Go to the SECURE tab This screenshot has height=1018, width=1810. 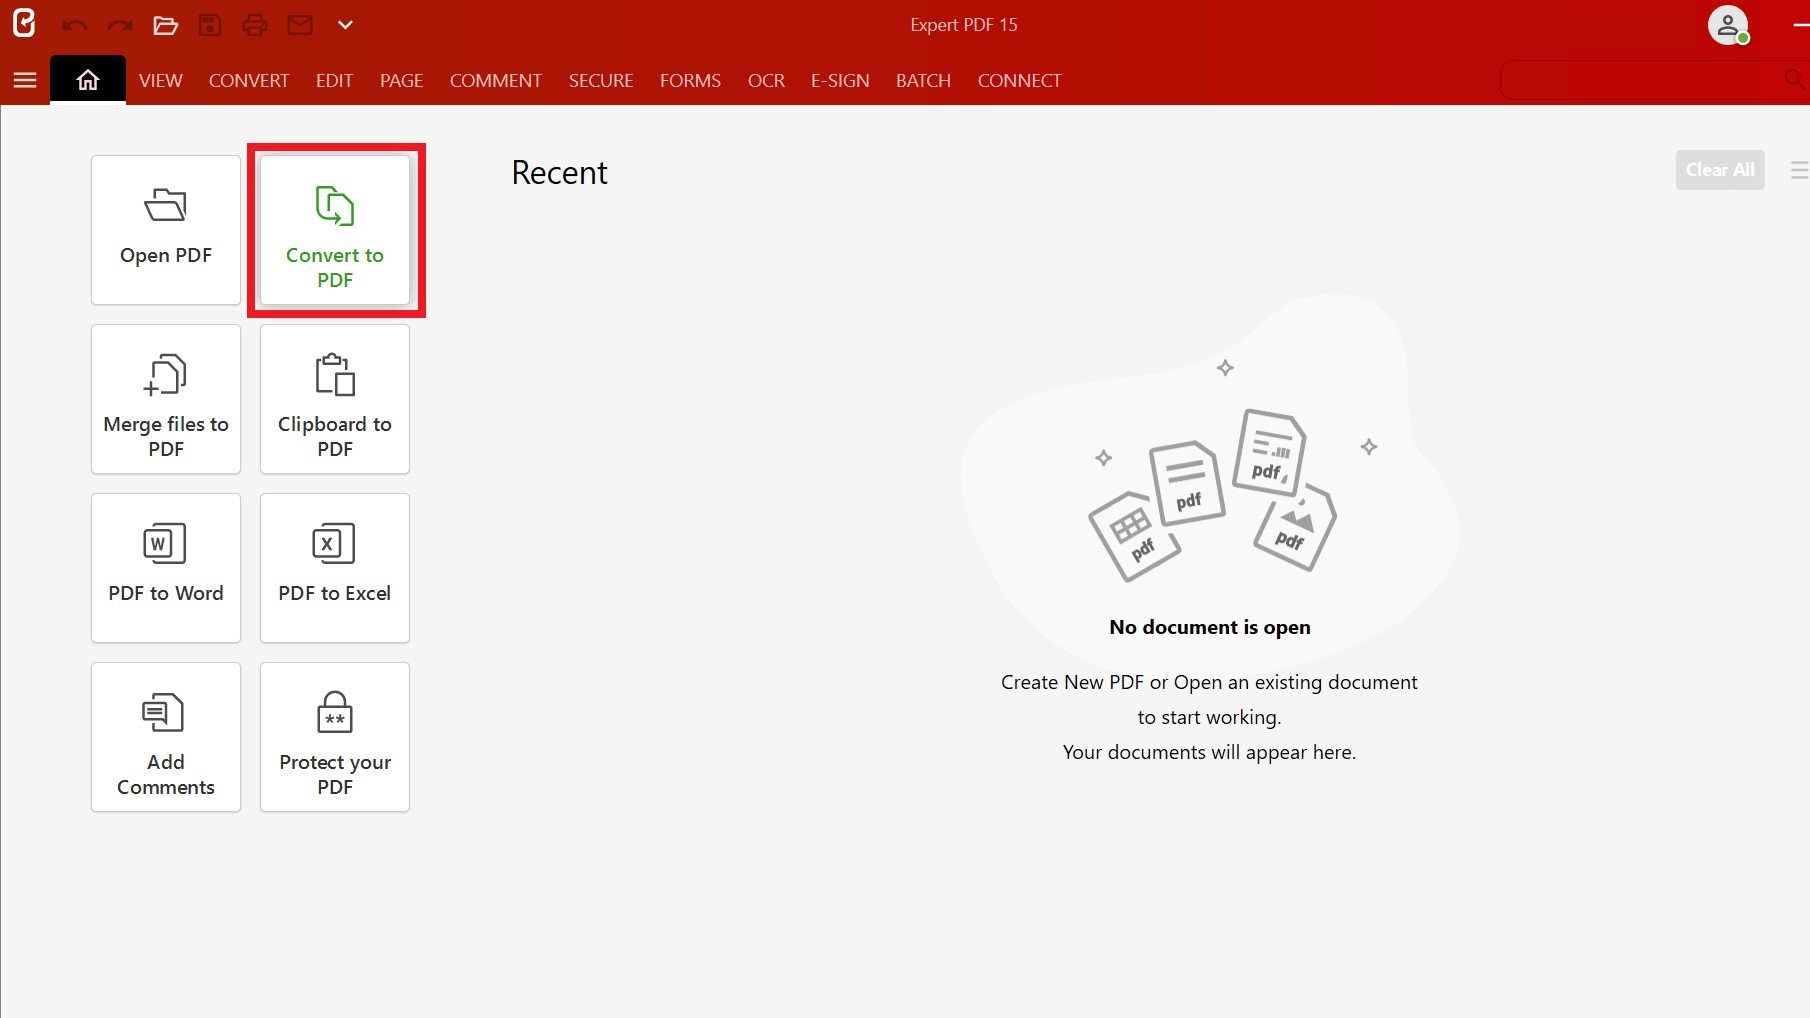tap(601, 80)
